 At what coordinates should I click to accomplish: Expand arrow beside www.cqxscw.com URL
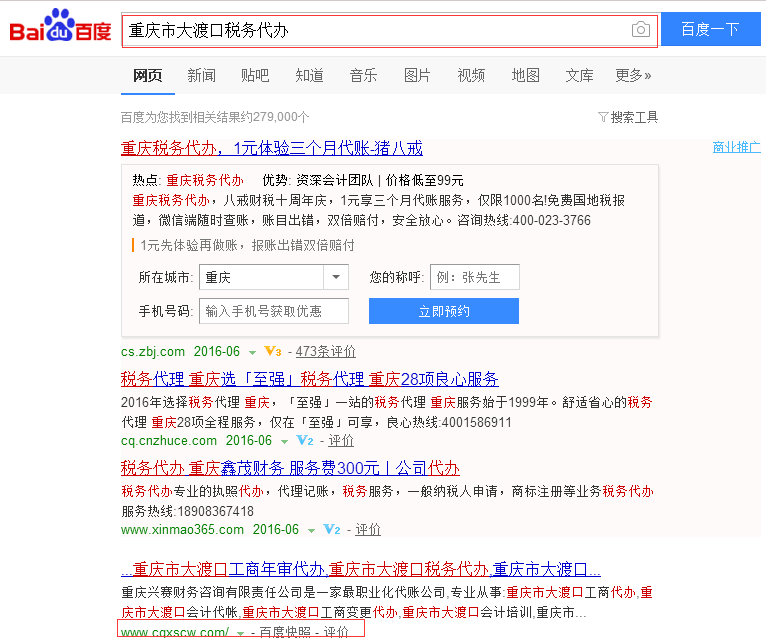(x=240, y=633)
